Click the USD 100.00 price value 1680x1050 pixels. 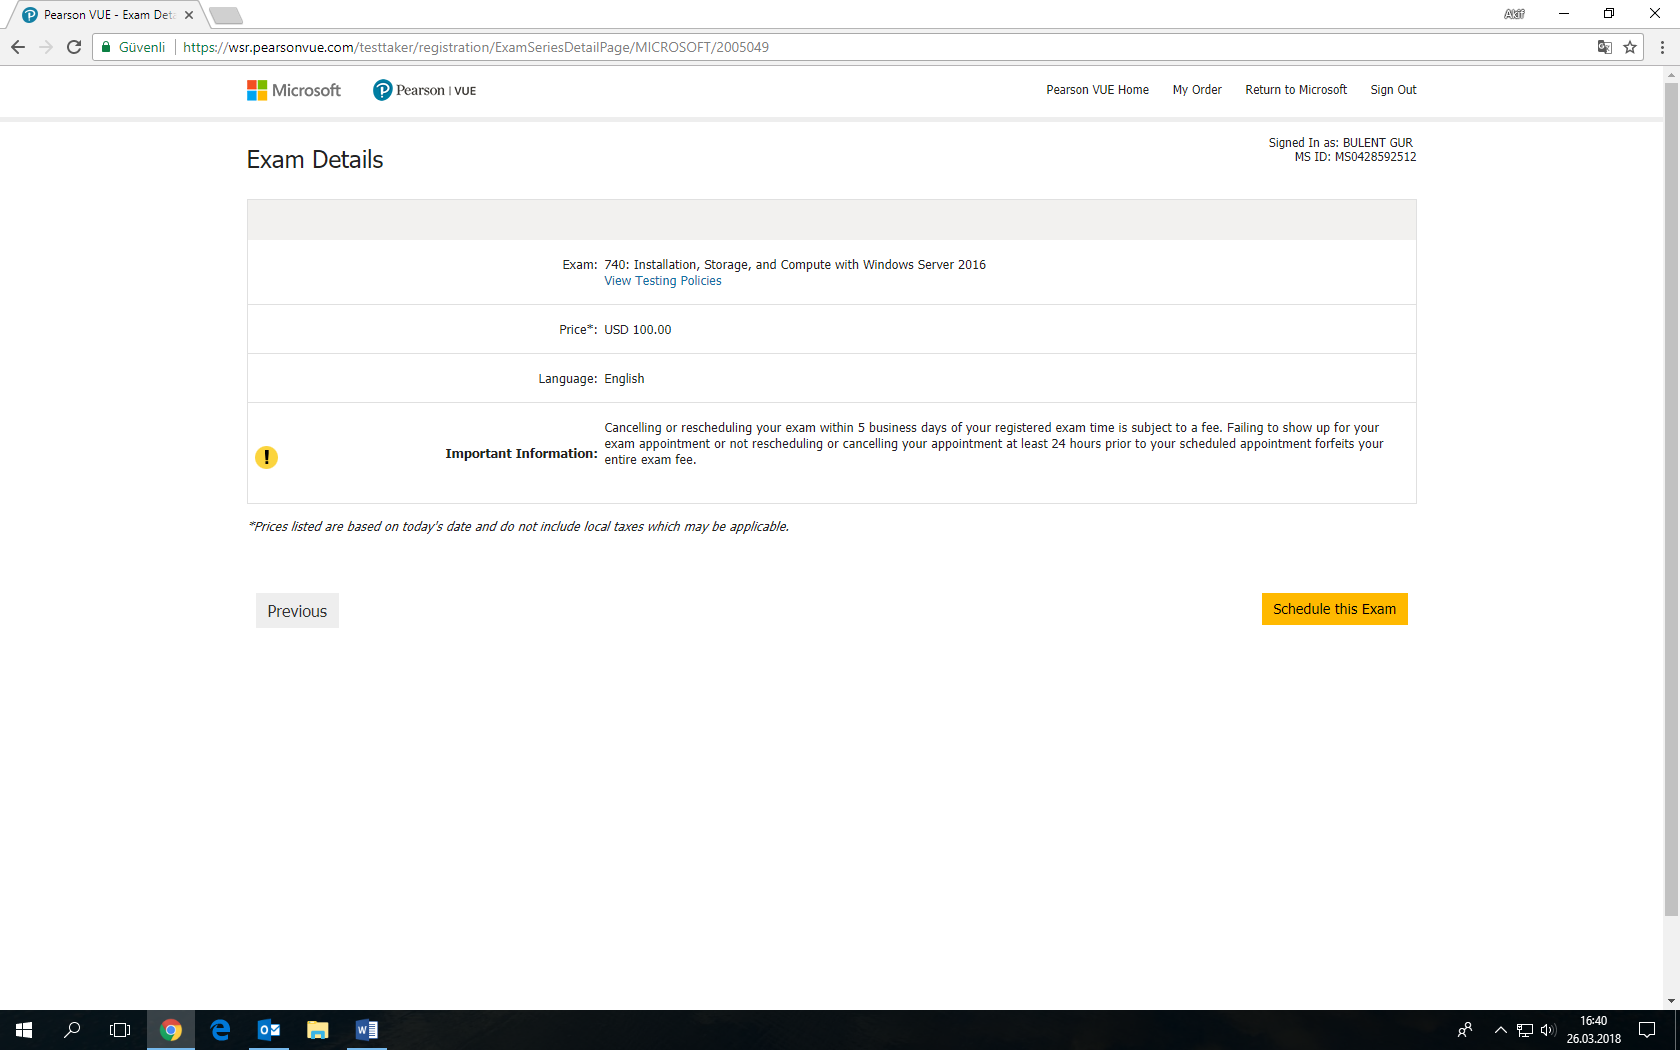[638, 330]
